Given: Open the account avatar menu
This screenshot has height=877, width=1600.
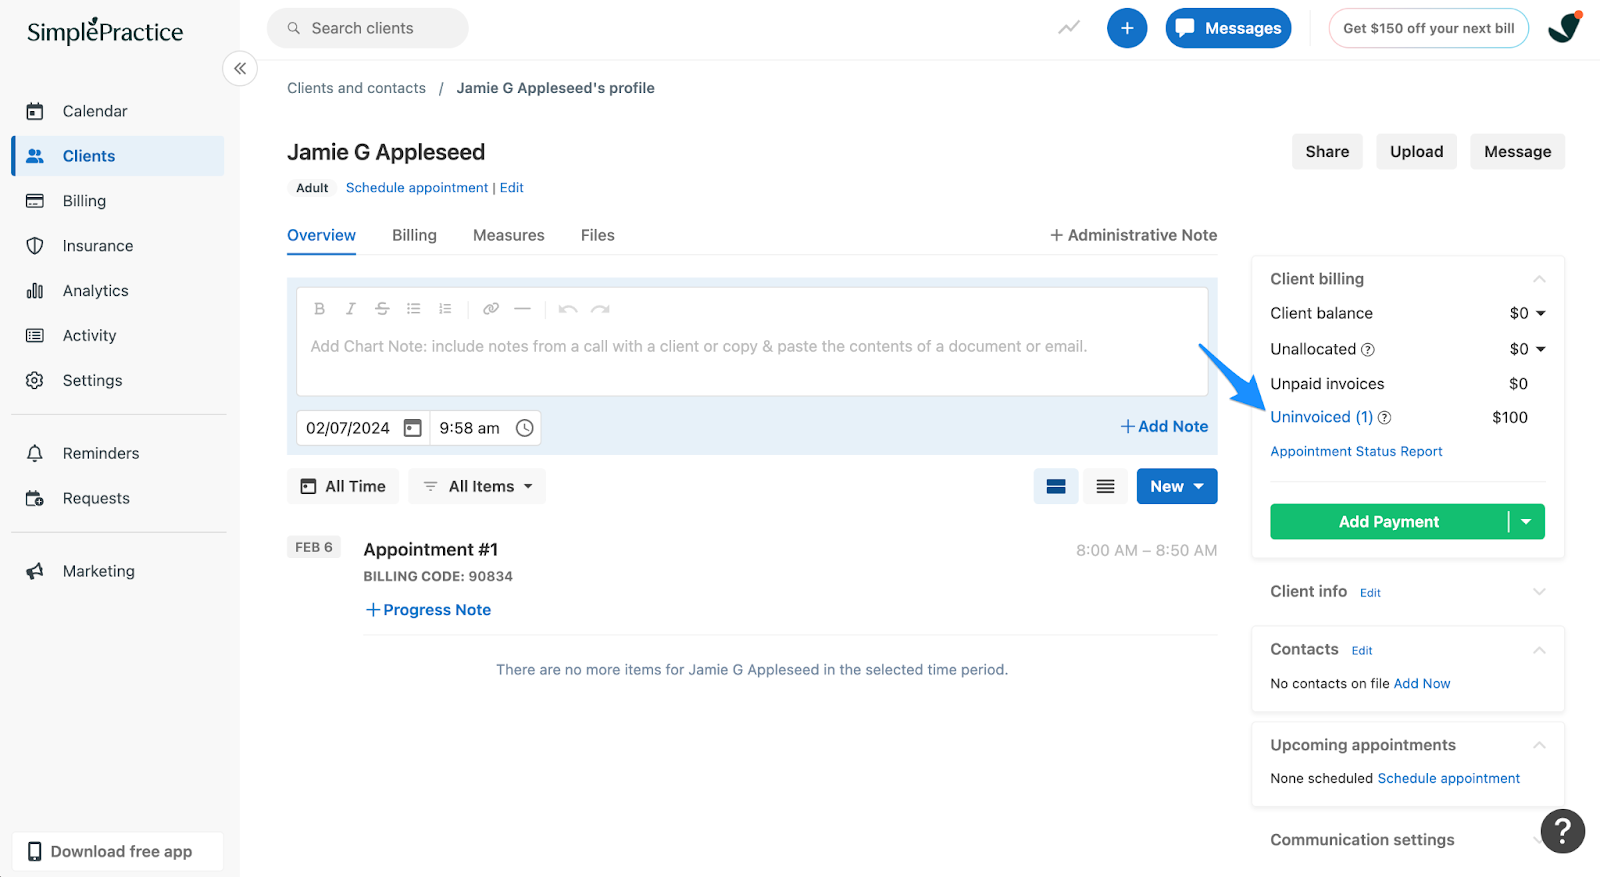Looking at the screenshot, I should [x=1564, y=27].
